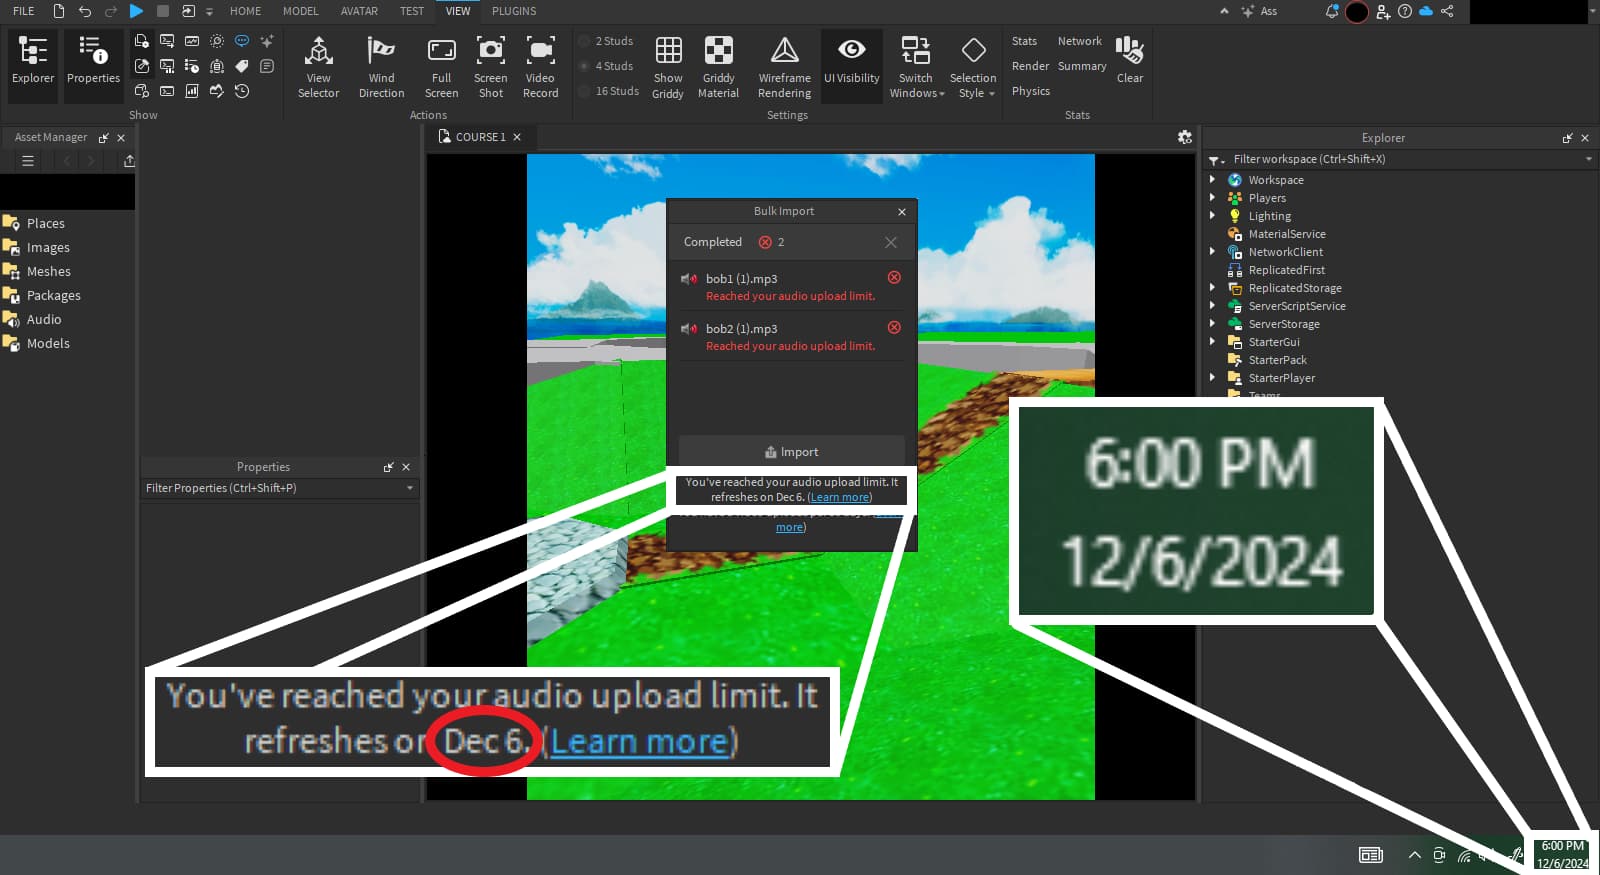Toggle Show Grid

668,67
